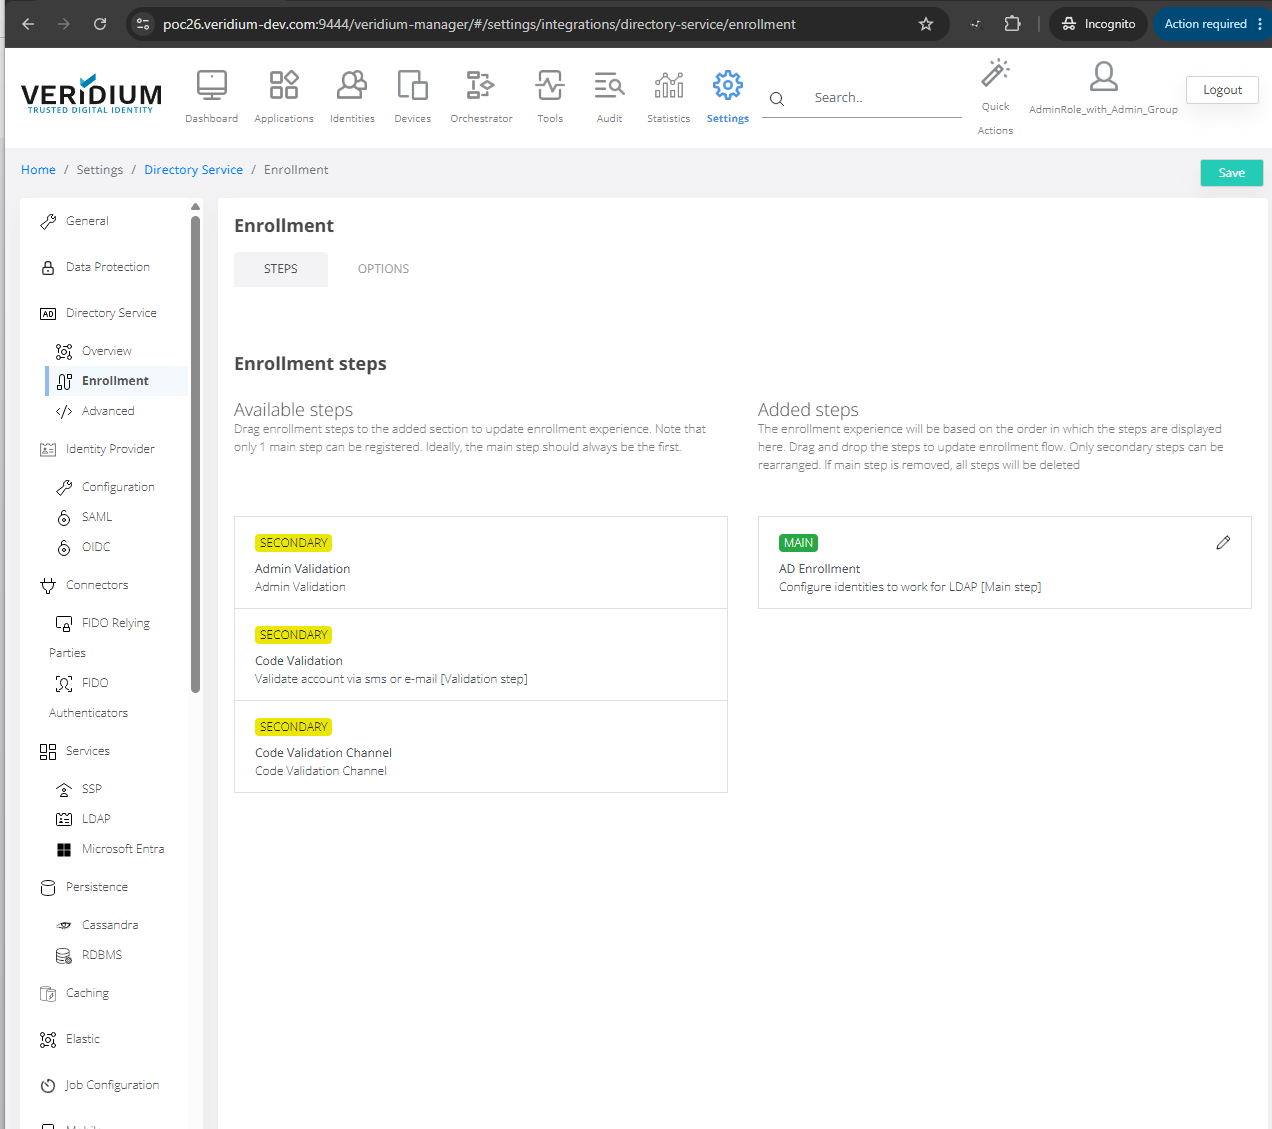Screen dimensions: 1272x1129
Task: Open the Dashboard monitor icon
Action: coord(212,85)
